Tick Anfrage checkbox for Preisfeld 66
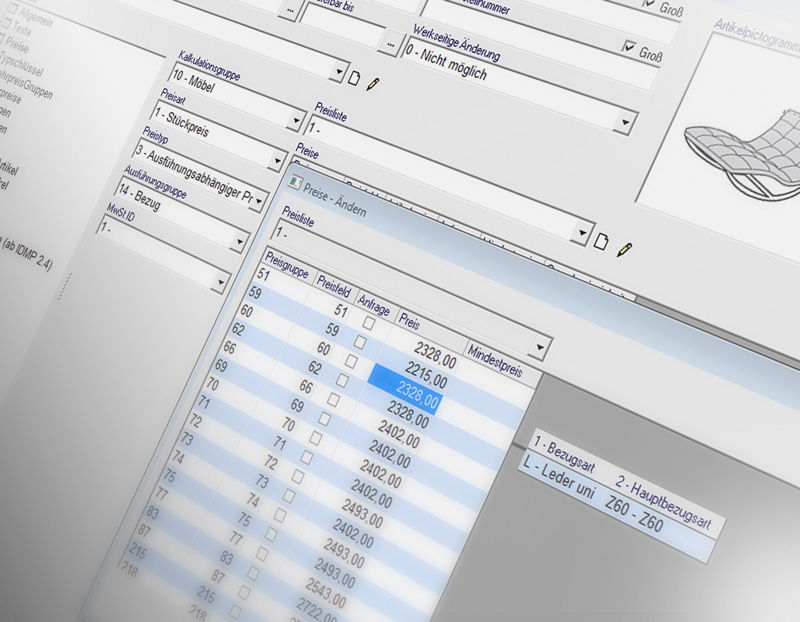800x622 pixels. point(333,400)
